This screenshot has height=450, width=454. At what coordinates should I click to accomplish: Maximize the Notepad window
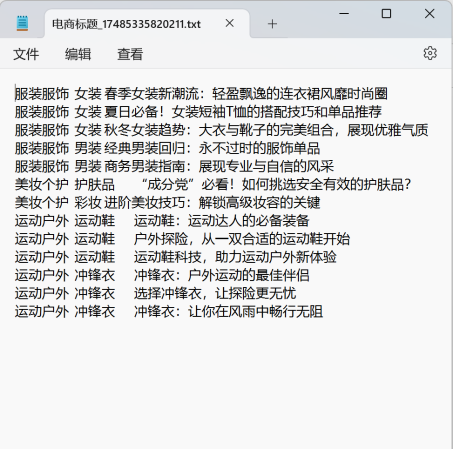[386, 14]
